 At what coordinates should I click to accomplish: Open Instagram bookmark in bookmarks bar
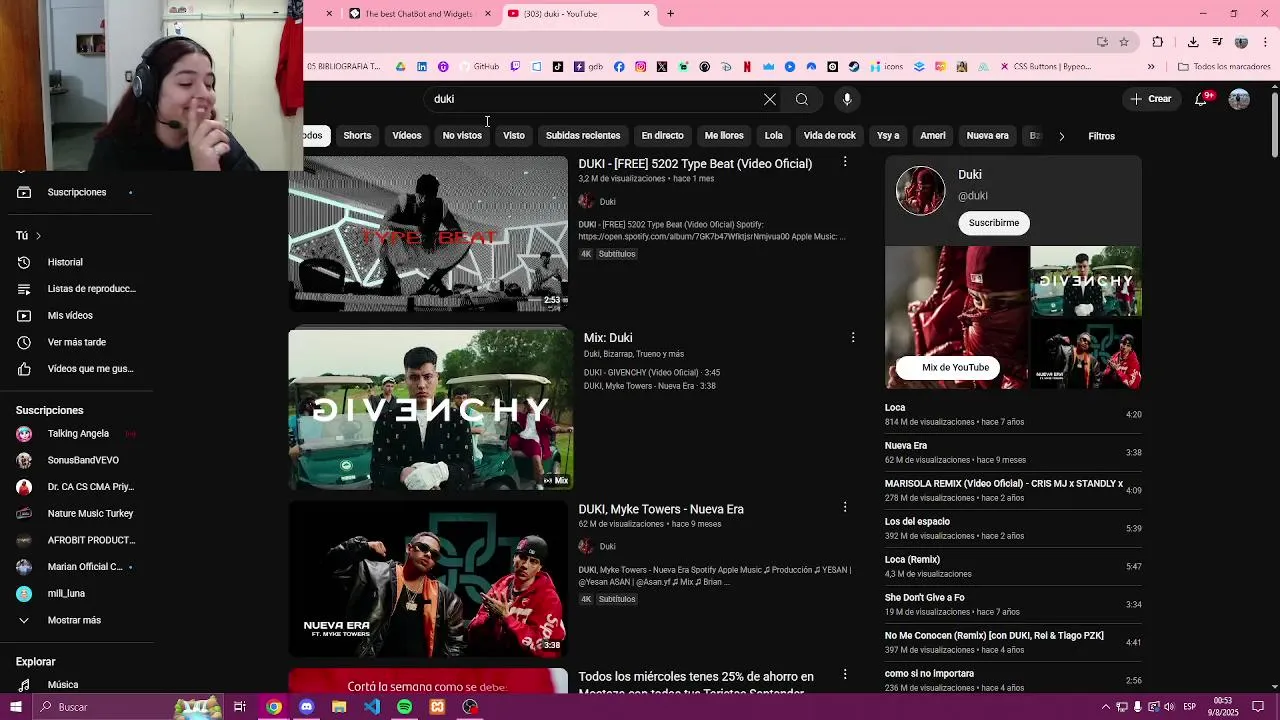coord(641,67)
